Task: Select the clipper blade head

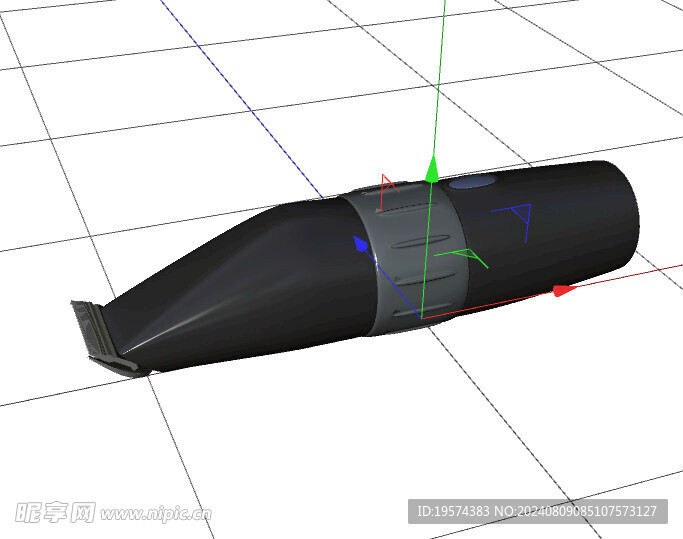Action: coord(107,338)
